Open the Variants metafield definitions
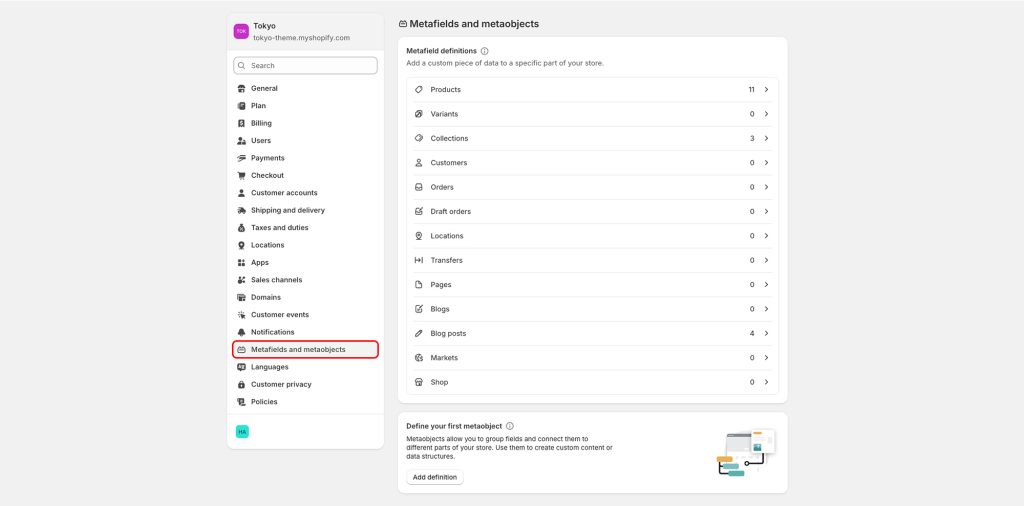 tap(592, 114)
